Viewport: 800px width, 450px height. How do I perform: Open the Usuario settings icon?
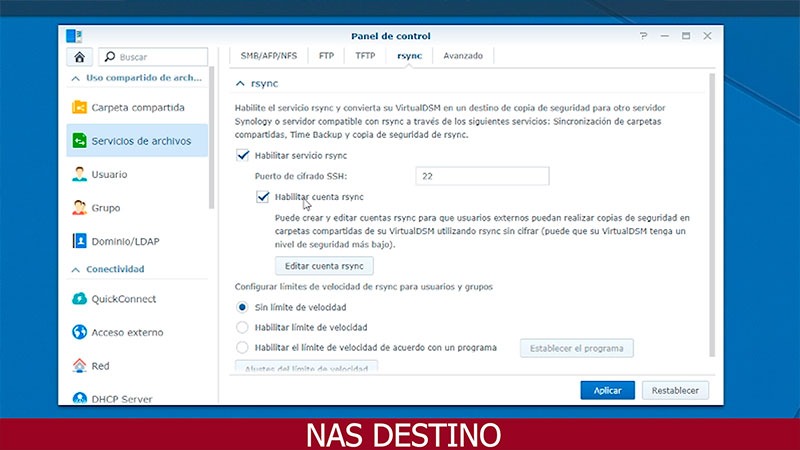pos(79,174)
